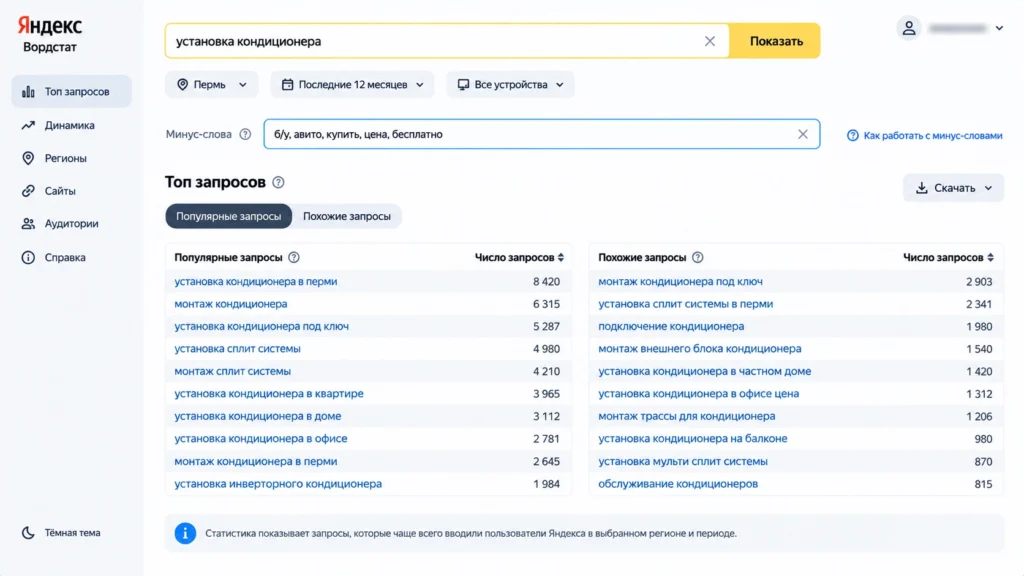The width and height of the screenshot is (1024, 576).
Task: Open the Пермь region dropdown
Action: (212, 84)
